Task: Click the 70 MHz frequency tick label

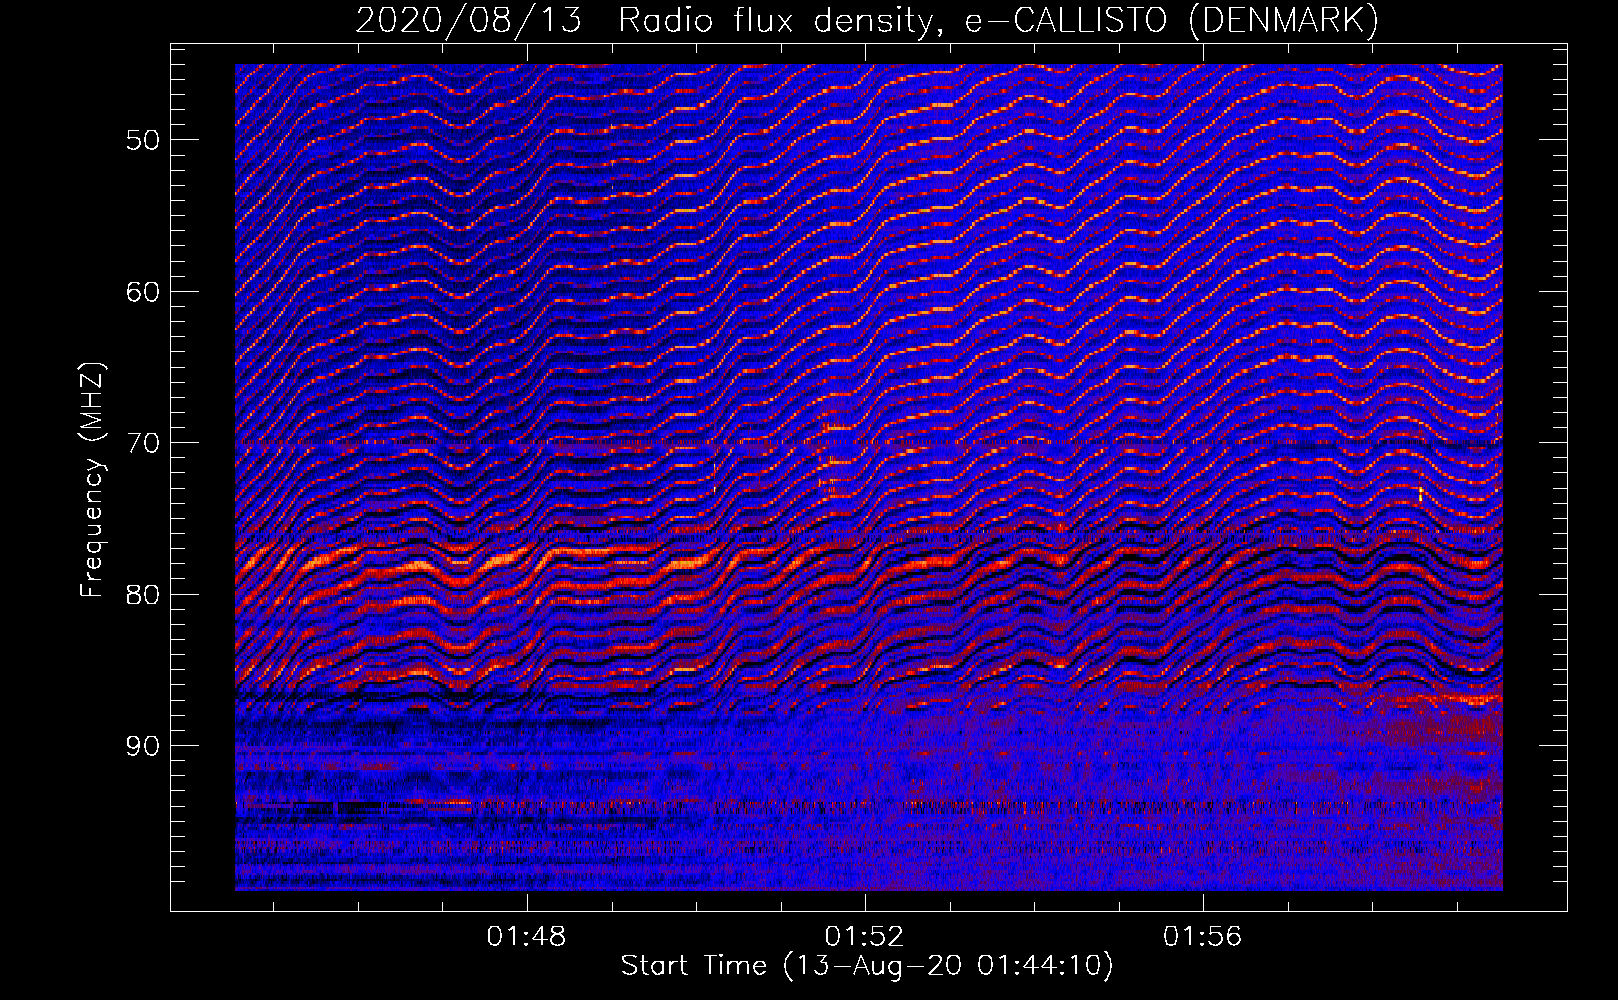Action: [x=143, y=443]
